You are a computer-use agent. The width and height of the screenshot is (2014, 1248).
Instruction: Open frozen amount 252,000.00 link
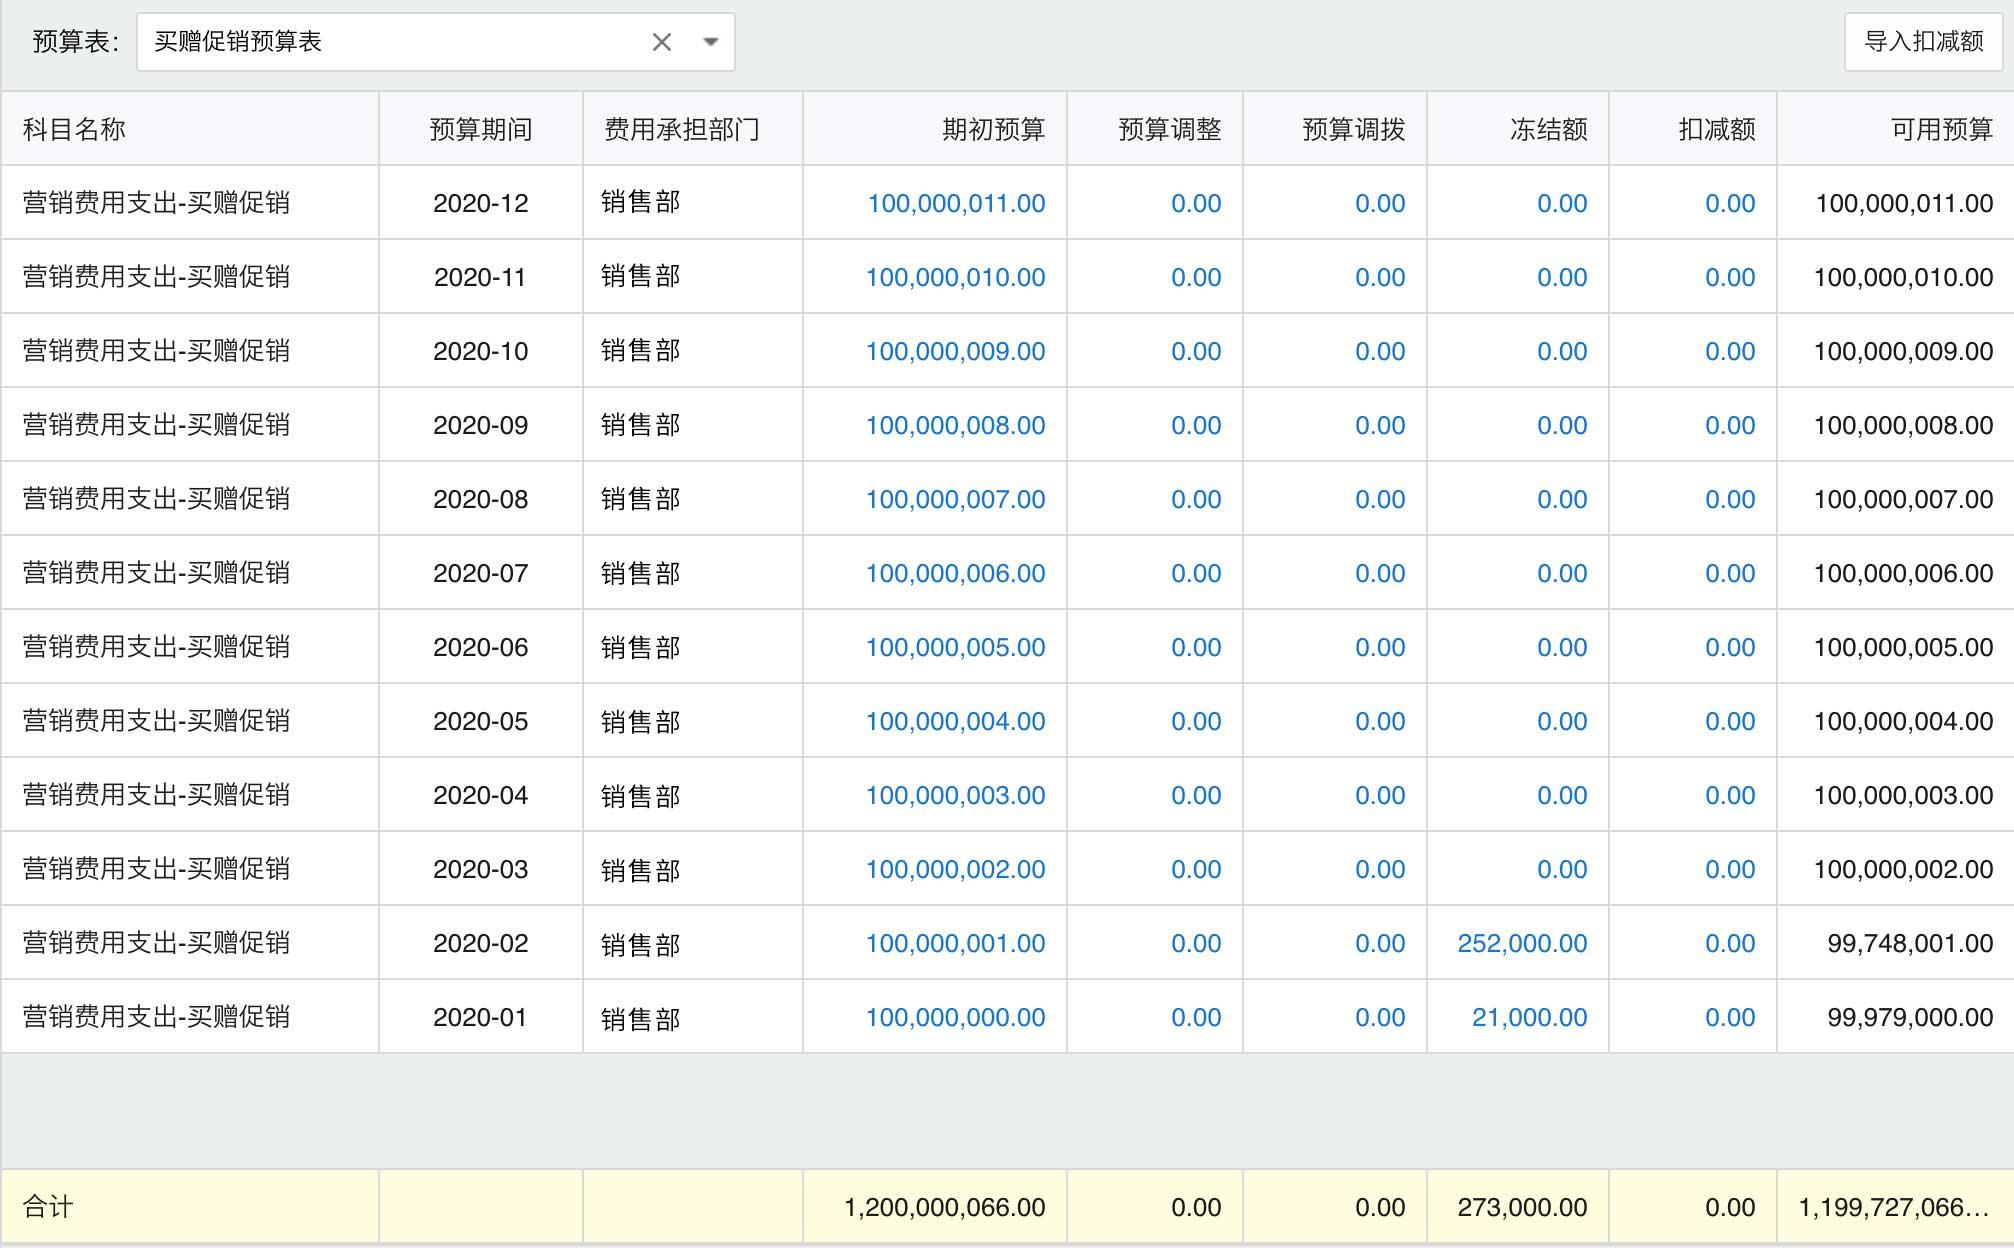pos(1522,943)
